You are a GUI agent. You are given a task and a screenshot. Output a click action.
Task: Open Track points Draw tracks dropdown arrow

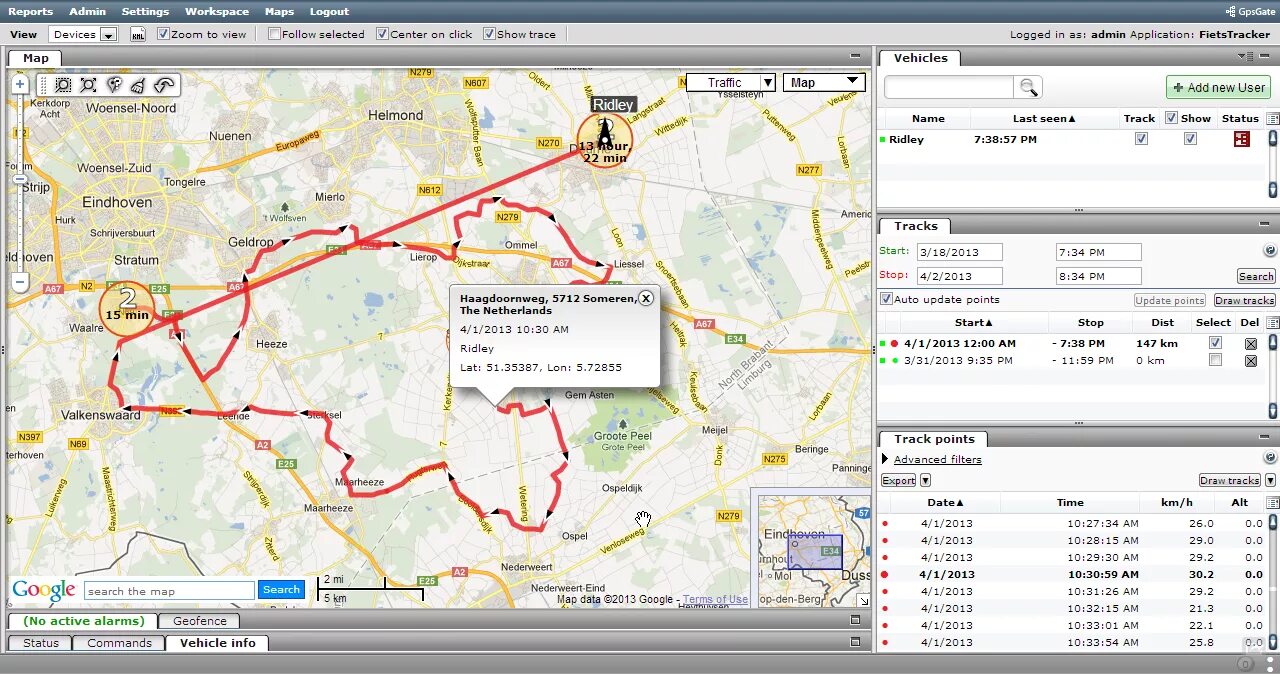(x=1270, y=480)
